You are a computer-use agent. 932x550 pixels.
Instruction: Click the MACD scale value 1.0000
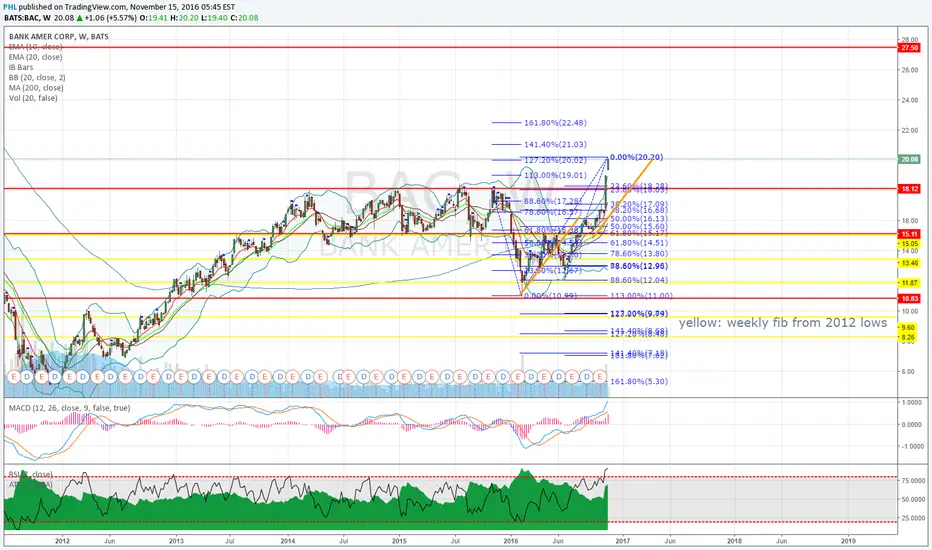click(912, 403)
